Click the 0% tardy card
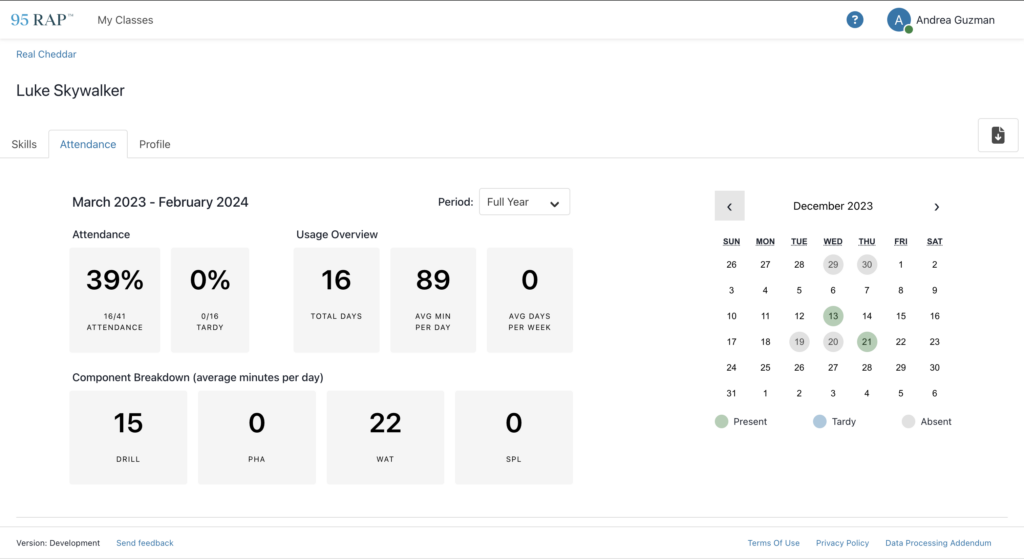The height and width of the screenshot is (559, 1024). tap(210, 300)
